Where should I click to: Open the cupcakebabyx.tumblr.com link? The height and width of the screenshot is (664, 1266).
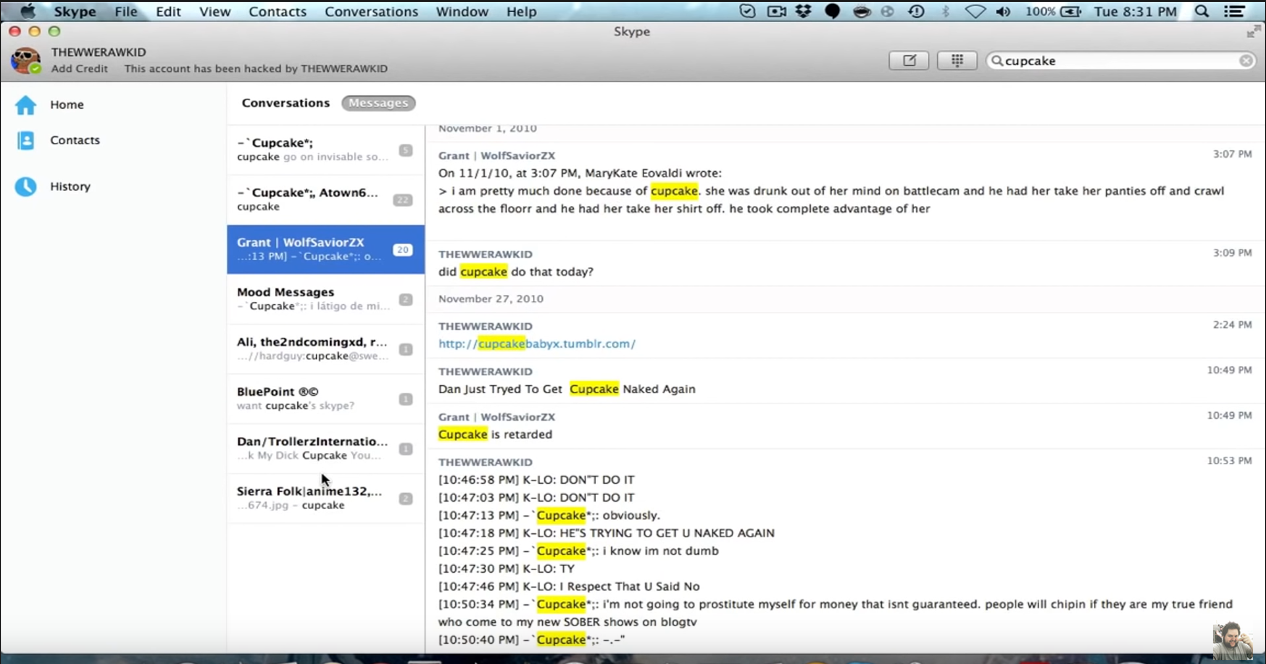[x=537, y=344]
